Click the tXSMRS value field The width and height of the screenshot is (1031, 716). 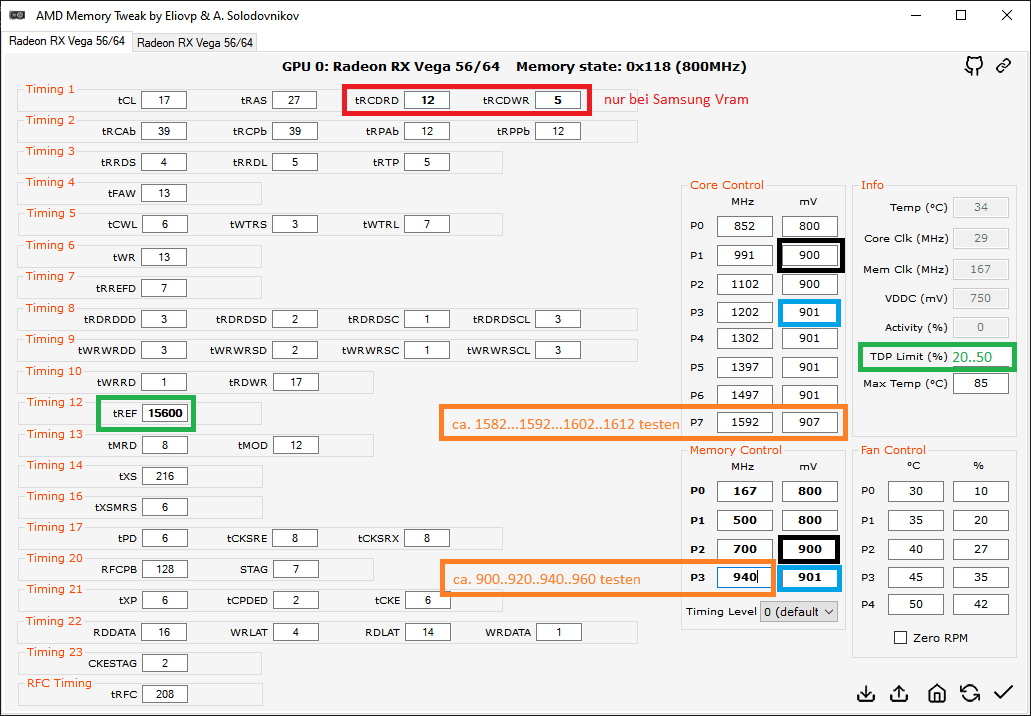click(164, 507)
